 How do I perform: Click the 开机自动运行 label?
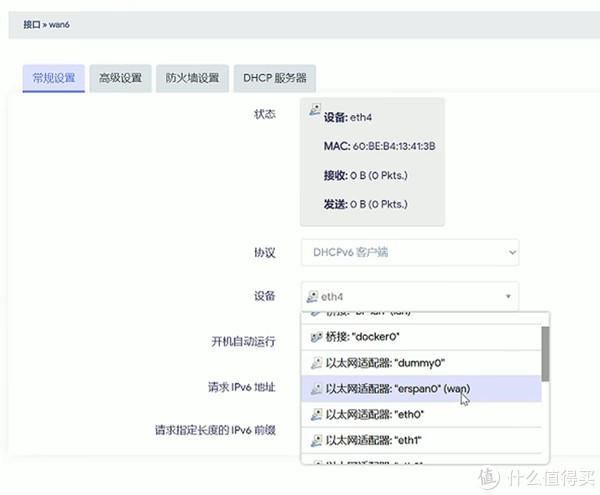[x=243, y=341]
